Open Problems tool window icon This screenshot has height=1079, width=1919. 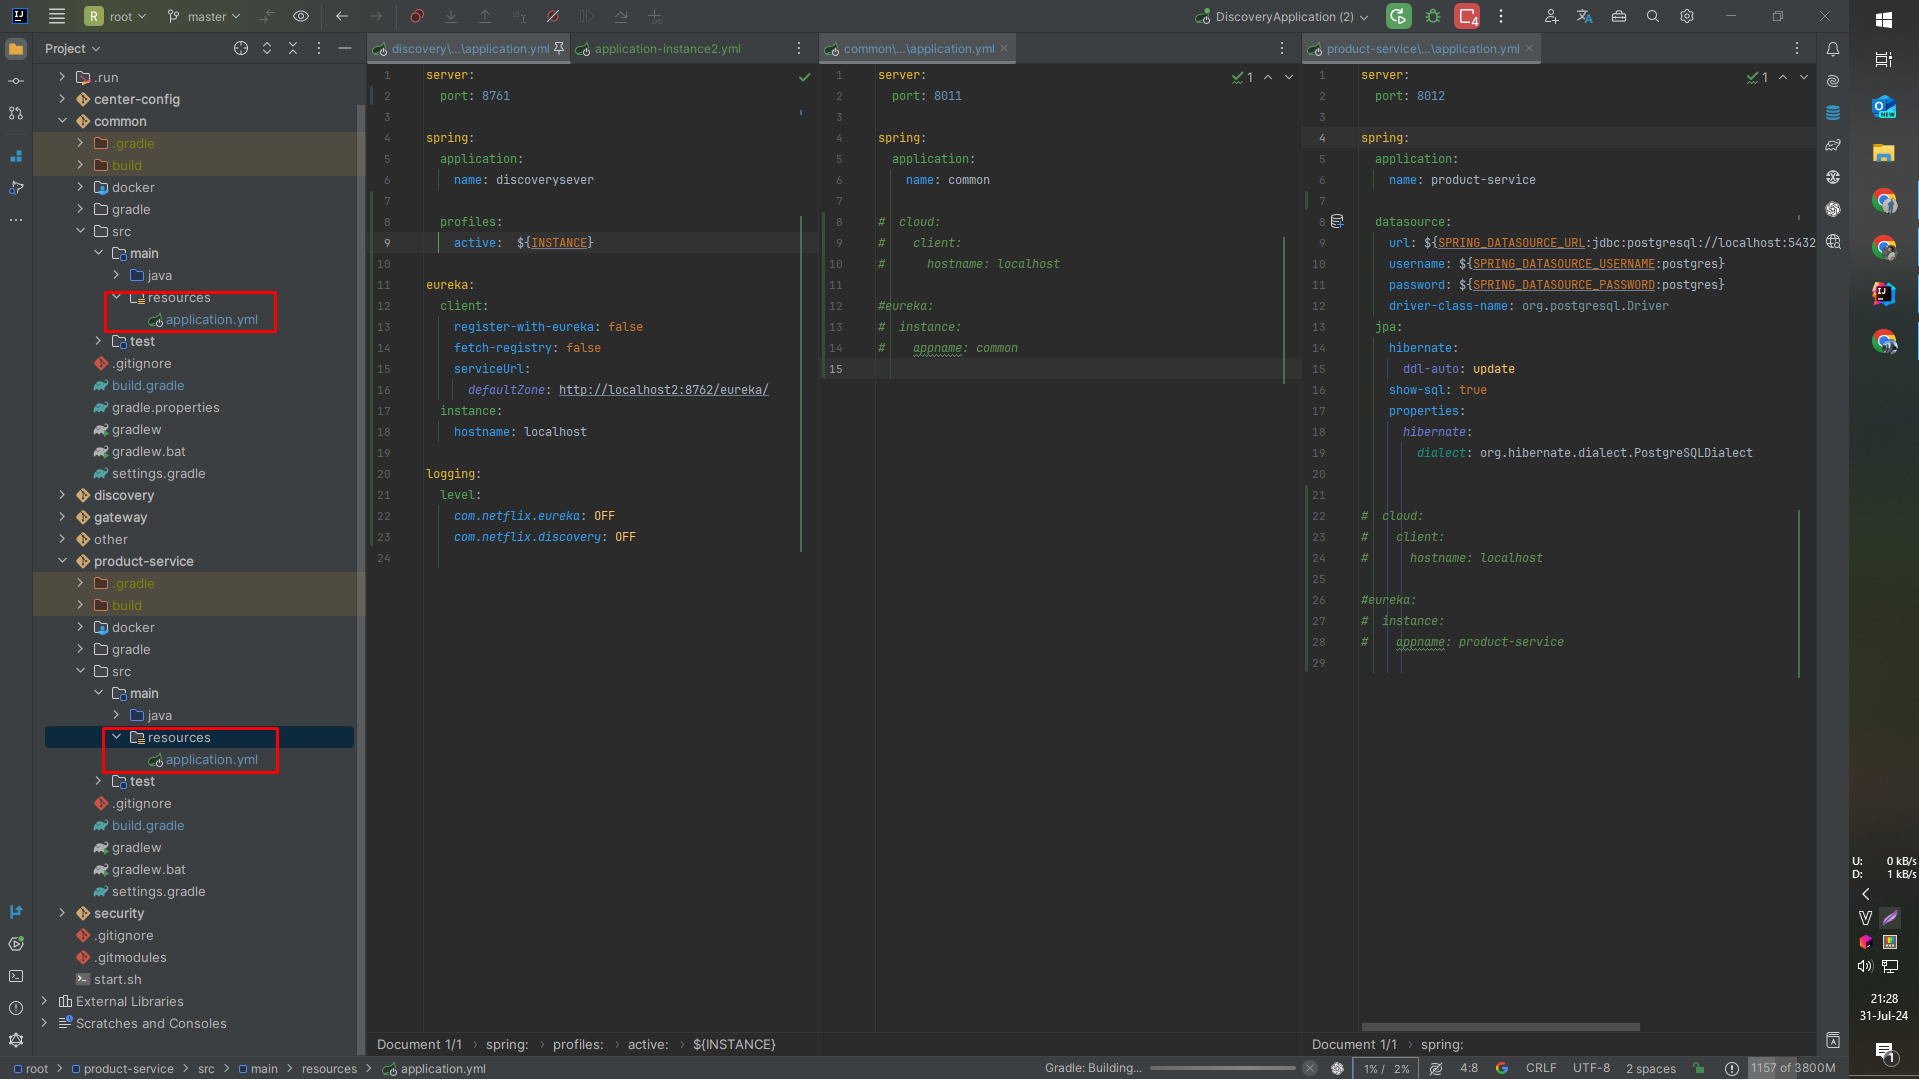pos(16,1008)
